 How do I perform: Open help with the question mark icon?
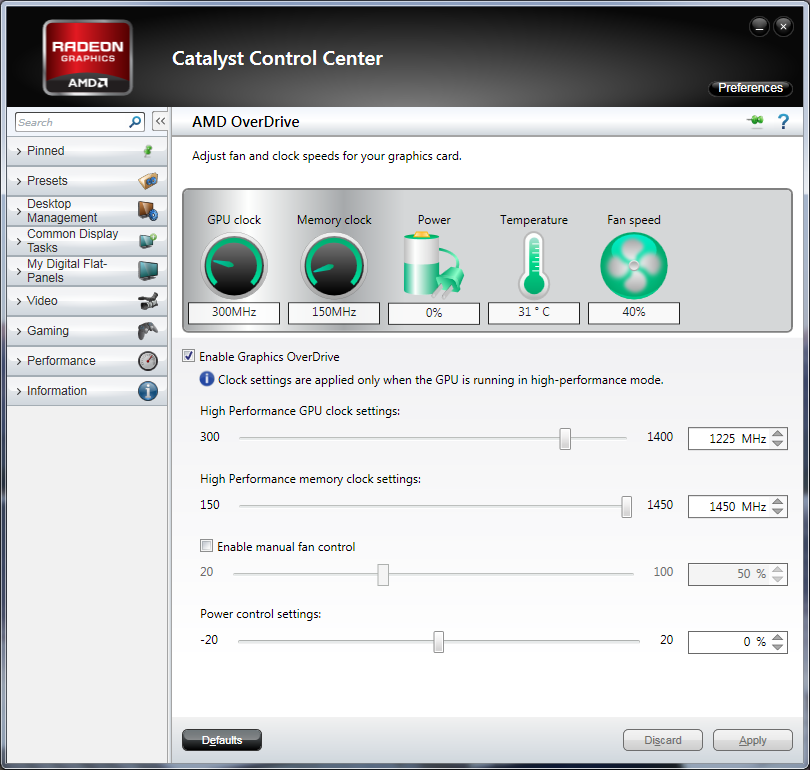coord(783,121)
